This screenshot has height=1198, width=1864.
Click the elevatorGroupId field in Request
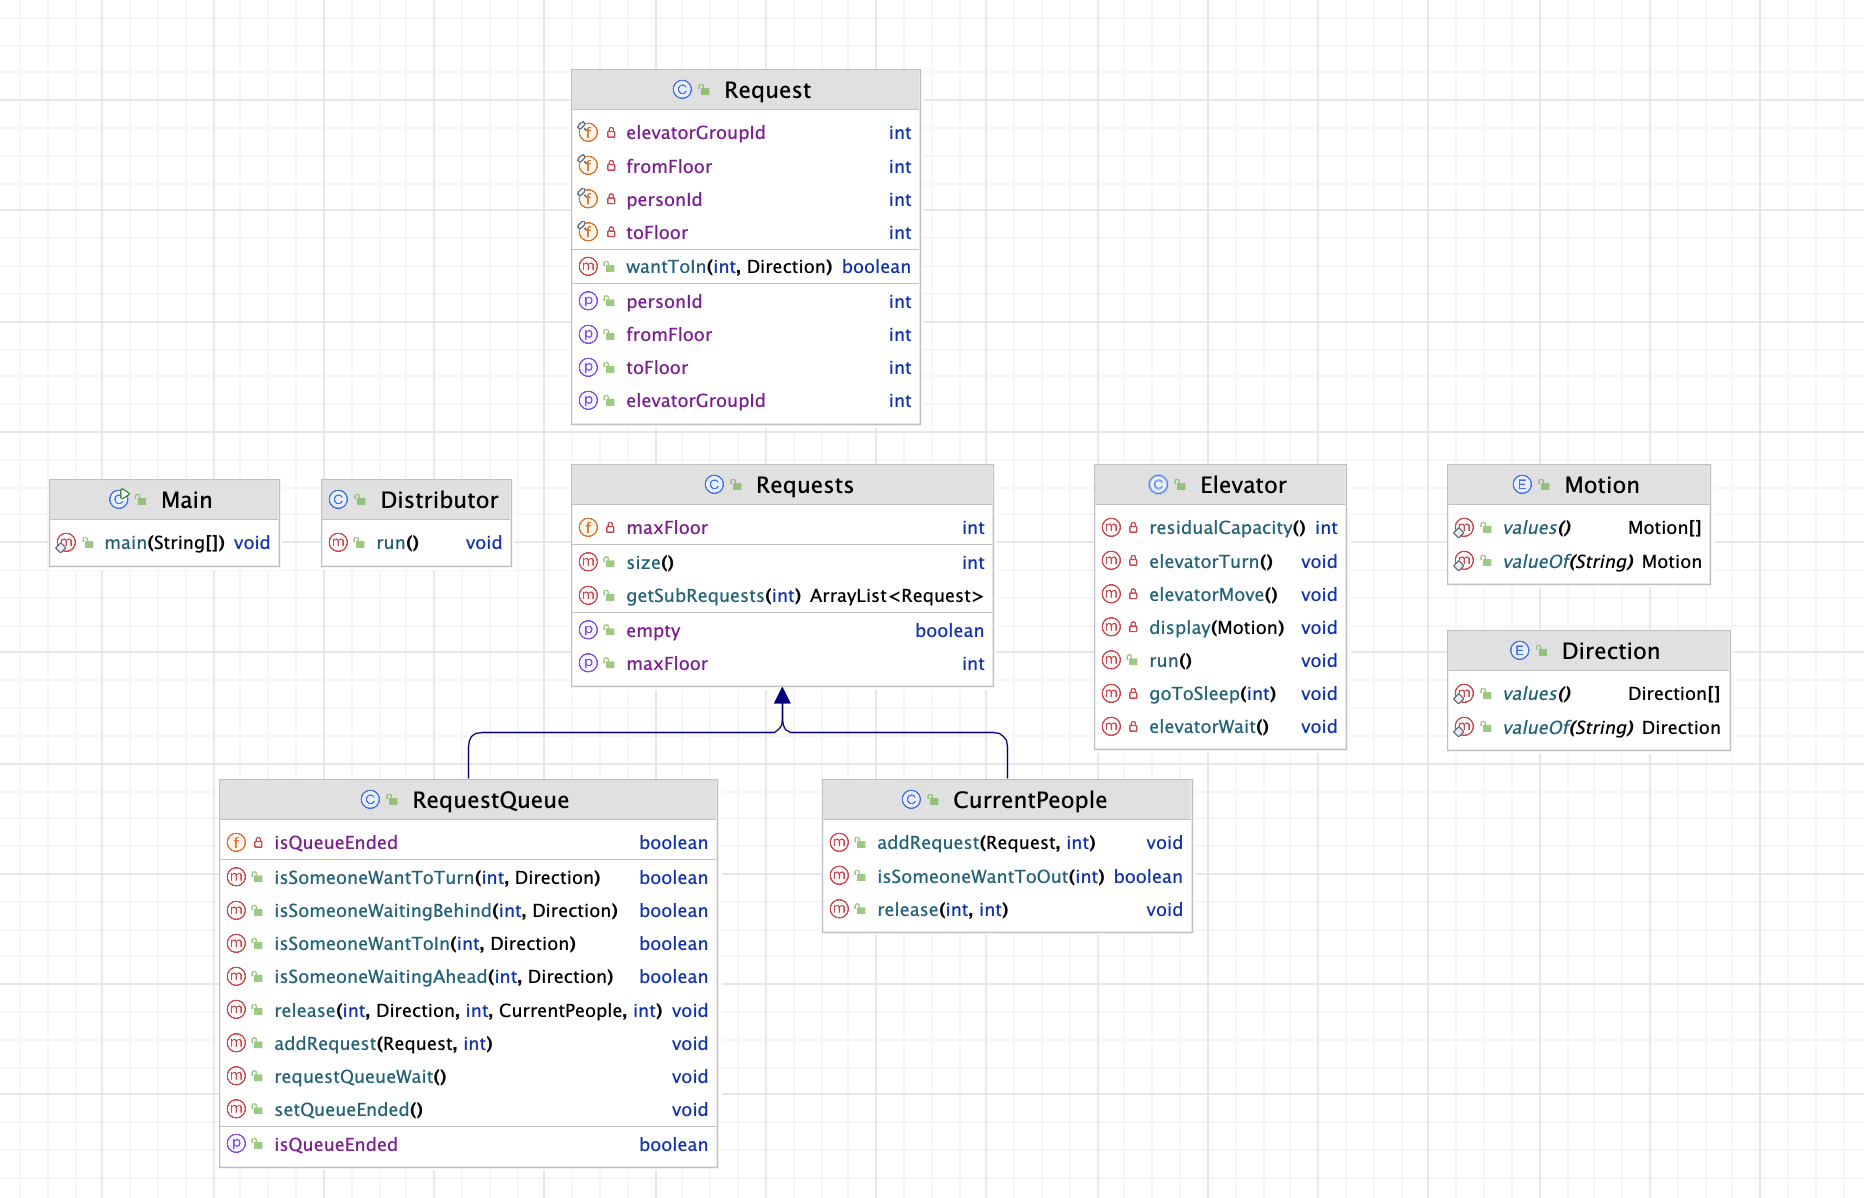click(x=746, y=133)
